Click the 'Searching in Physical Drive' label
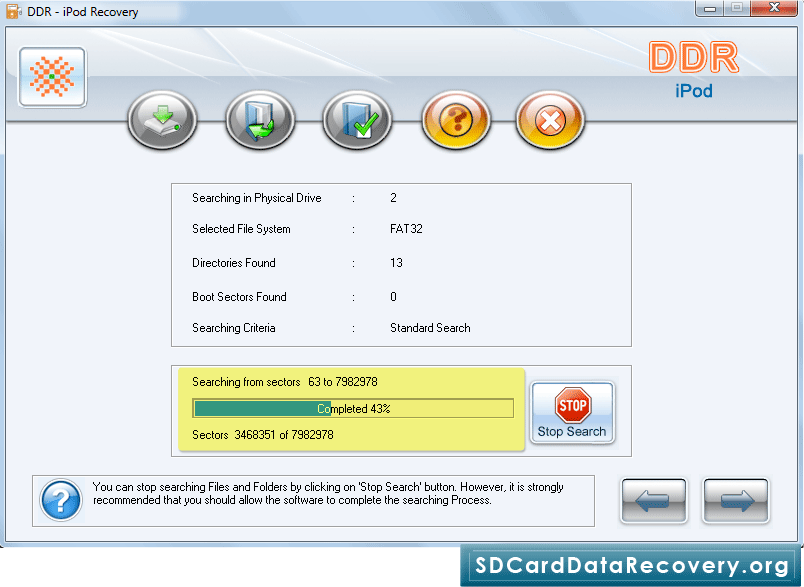 click(257, 198)
